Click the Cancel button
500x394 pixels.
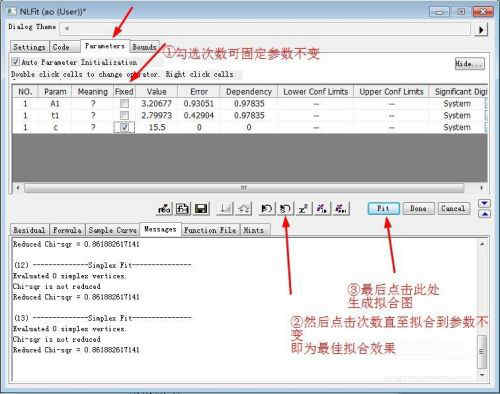pyautogui.click(x=453, y=209)
